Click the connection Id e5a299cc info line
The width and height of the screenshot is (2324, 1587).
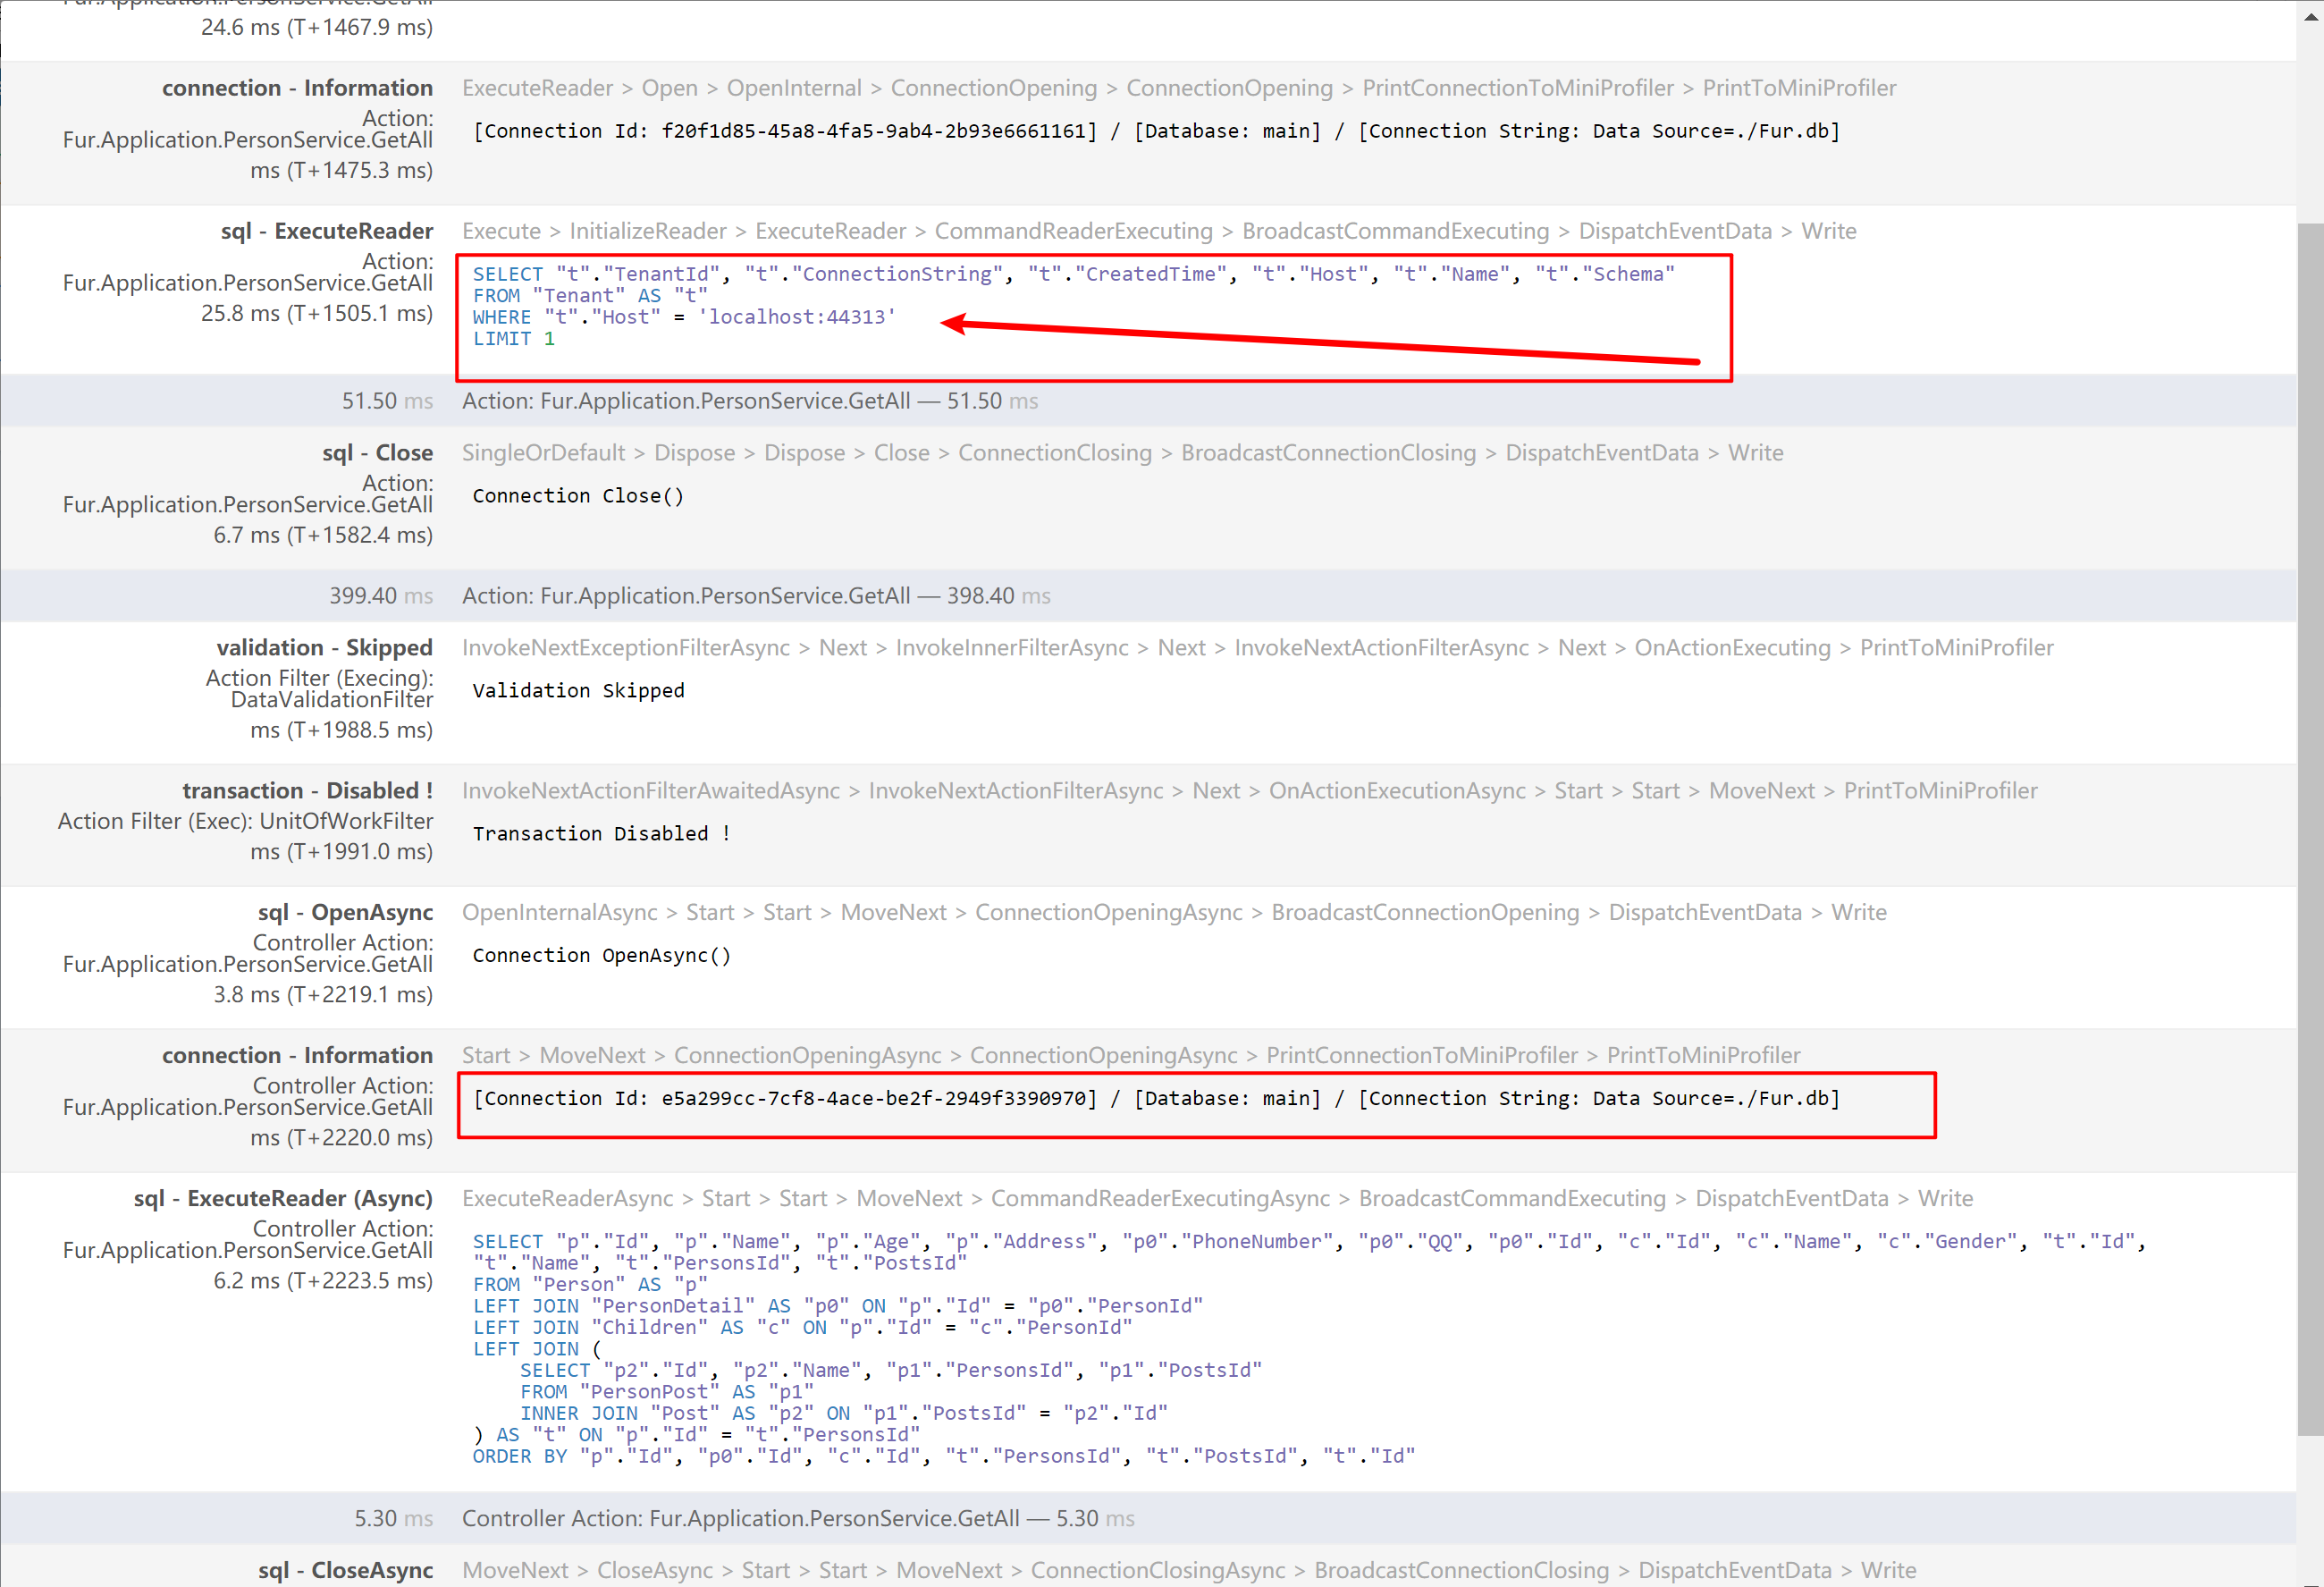click(1156, 1099)
